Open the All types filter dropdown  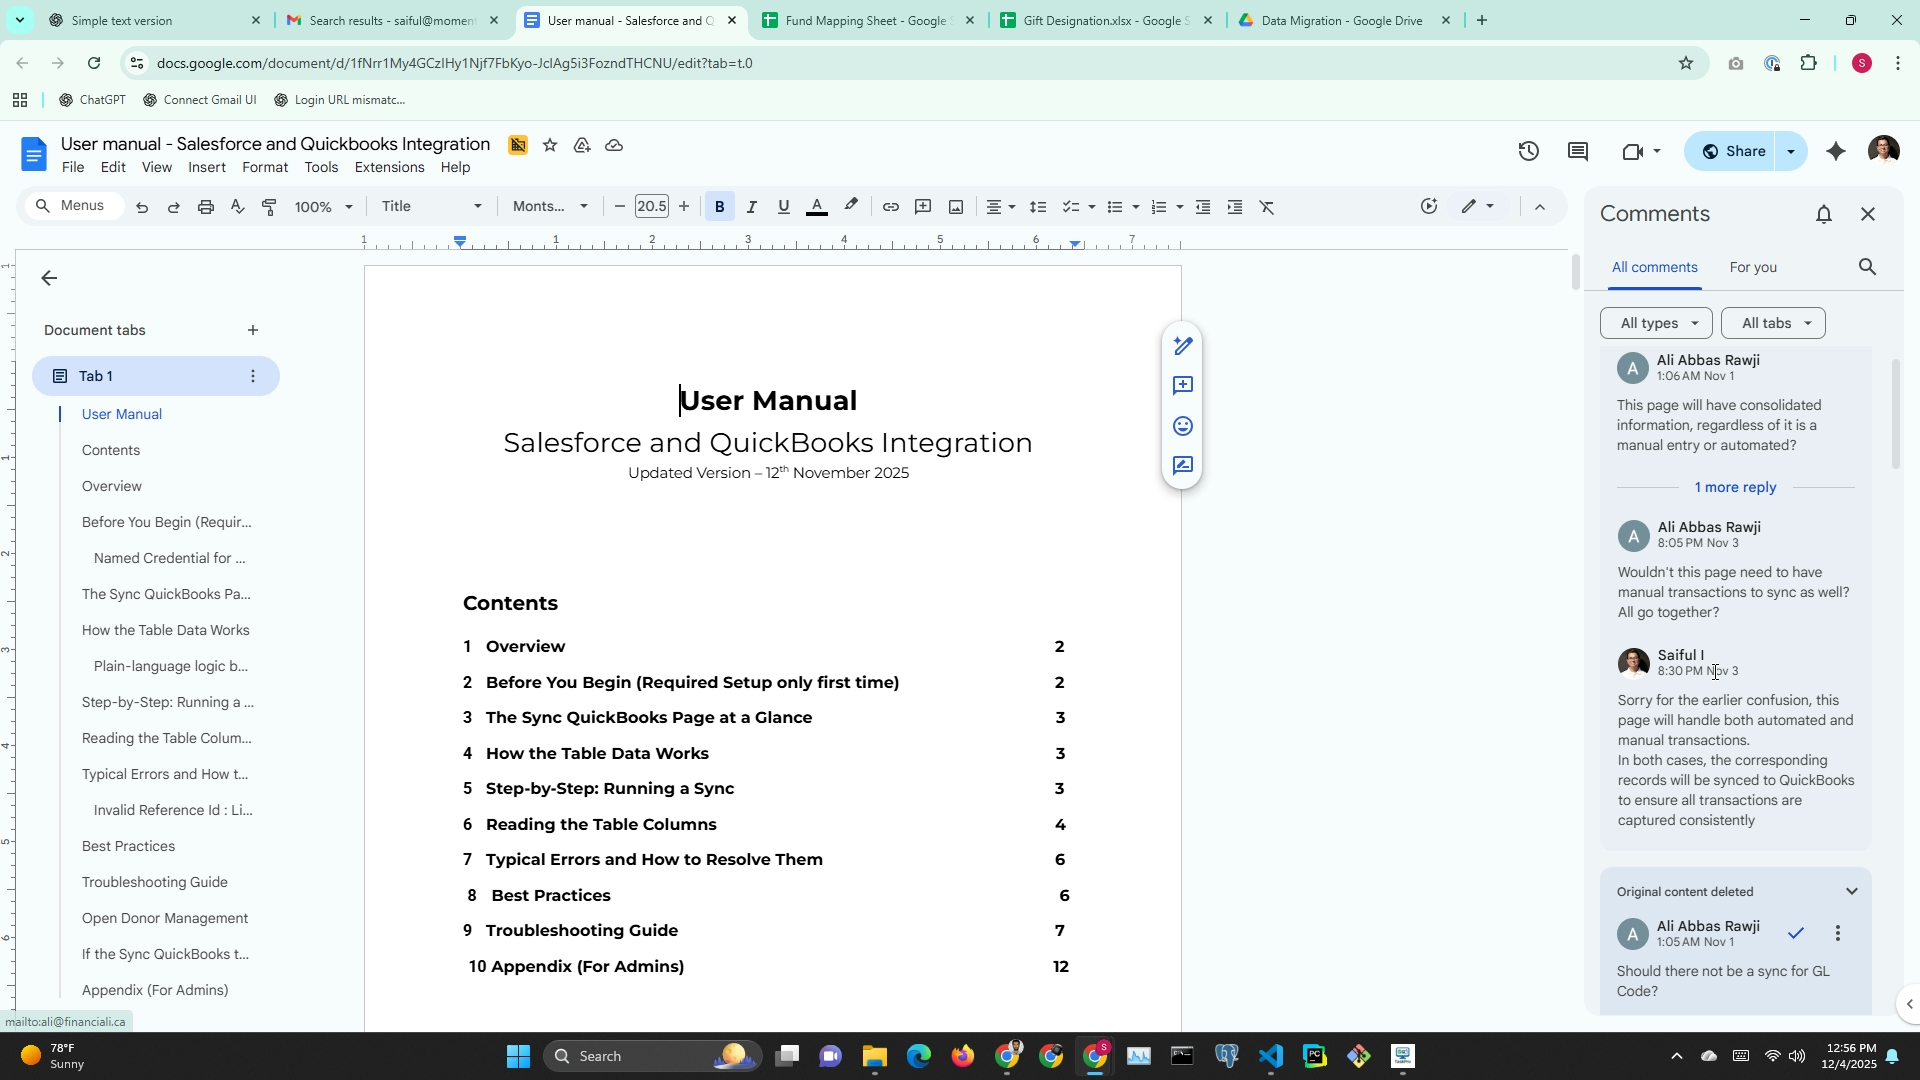[1656, 323]
